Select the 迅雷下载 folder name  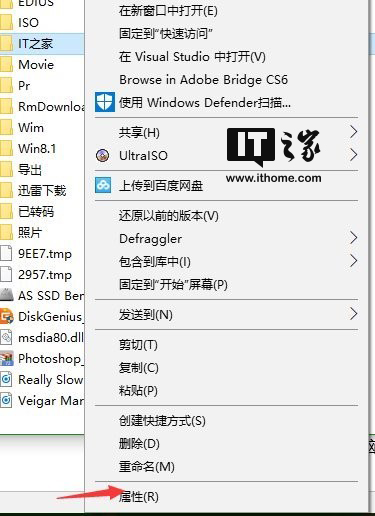point(42,191)
